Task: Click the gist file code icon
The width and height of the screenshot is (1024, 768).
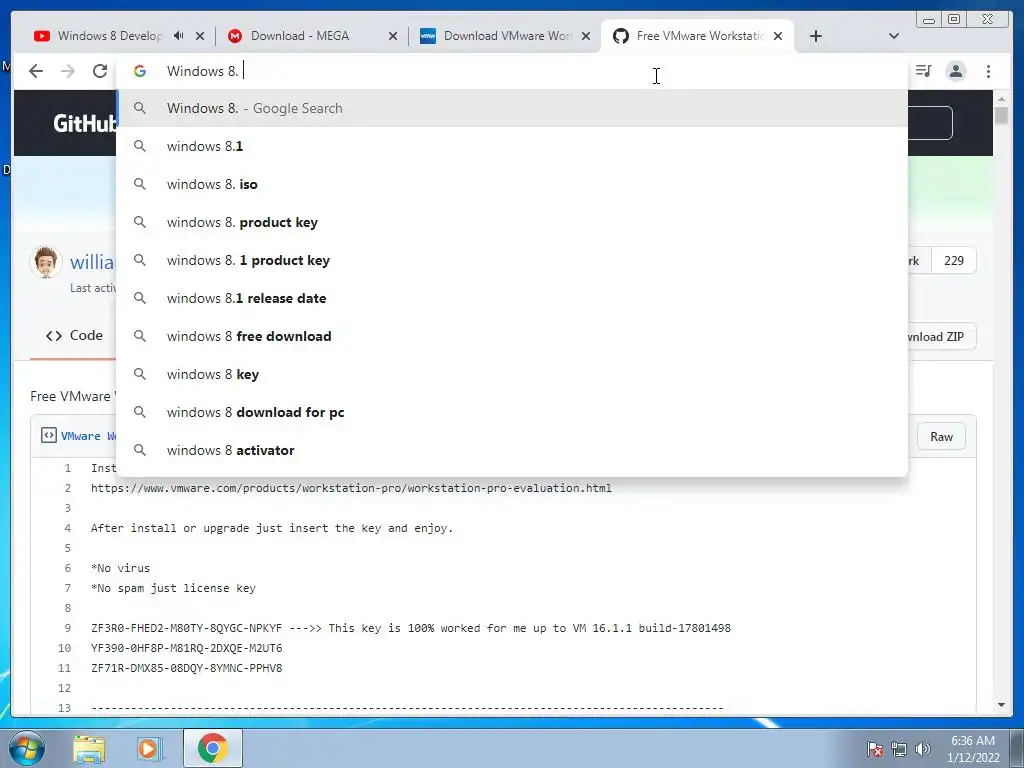Action: pos(48,436)
